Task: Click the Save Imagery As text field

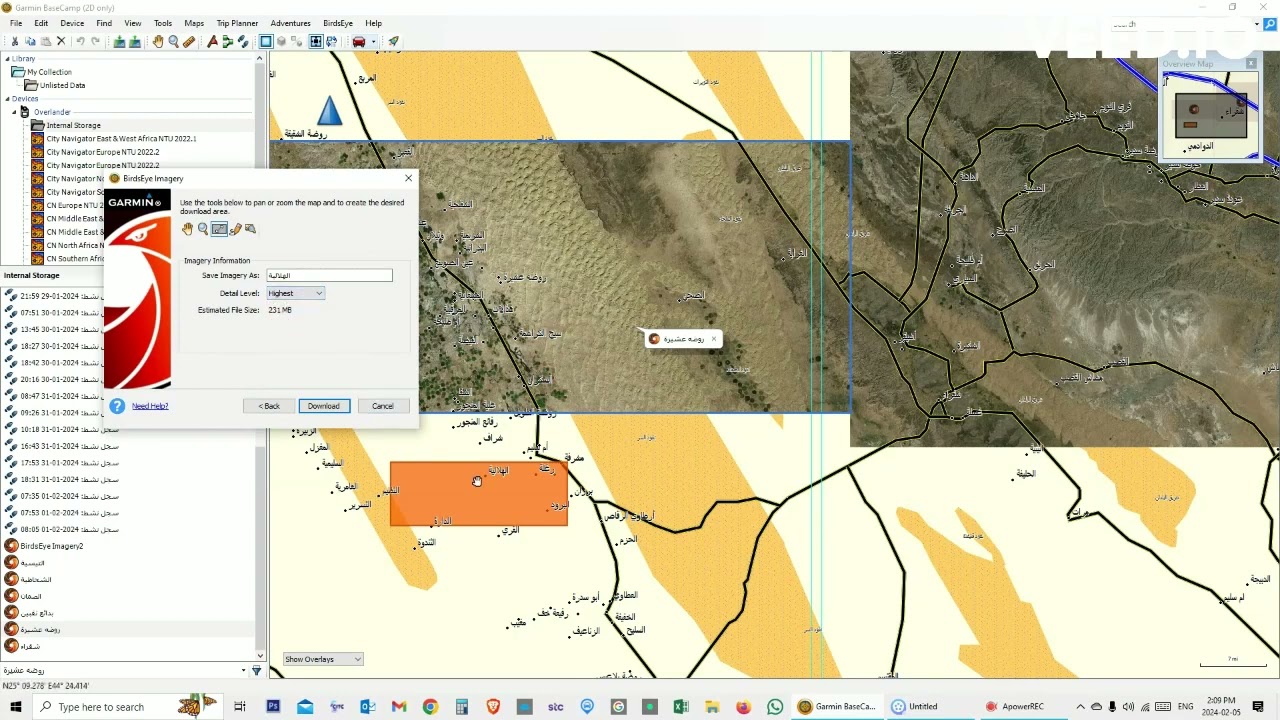Action: (329, 275)
